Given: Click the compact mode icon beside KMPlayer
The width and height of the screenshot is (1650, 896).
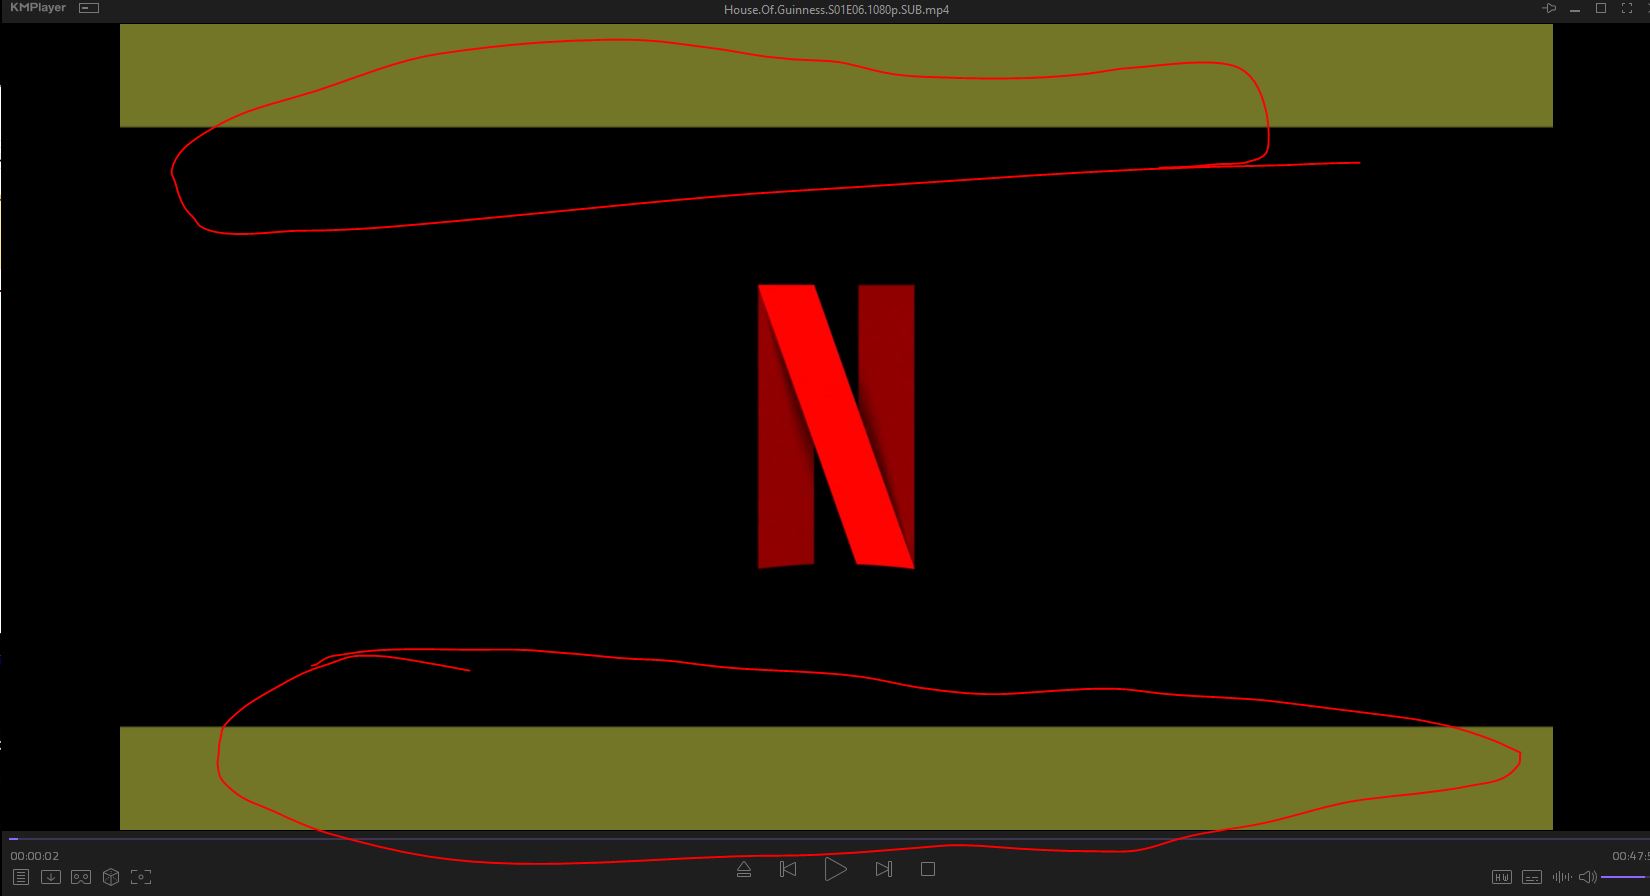Looking at the screenshot, I should tap(89, 8).
